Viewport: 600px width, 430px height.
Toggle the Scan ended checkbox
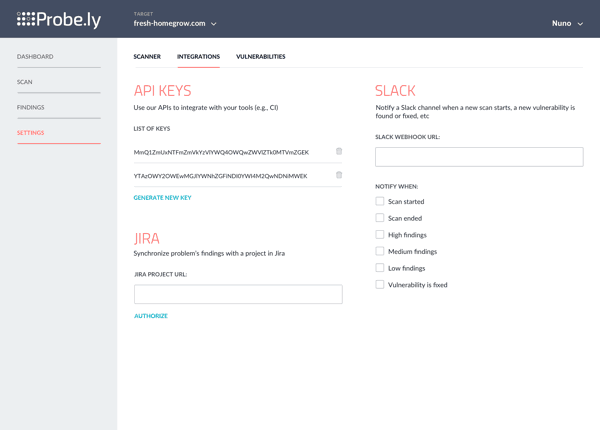click(x=380, y=218)
